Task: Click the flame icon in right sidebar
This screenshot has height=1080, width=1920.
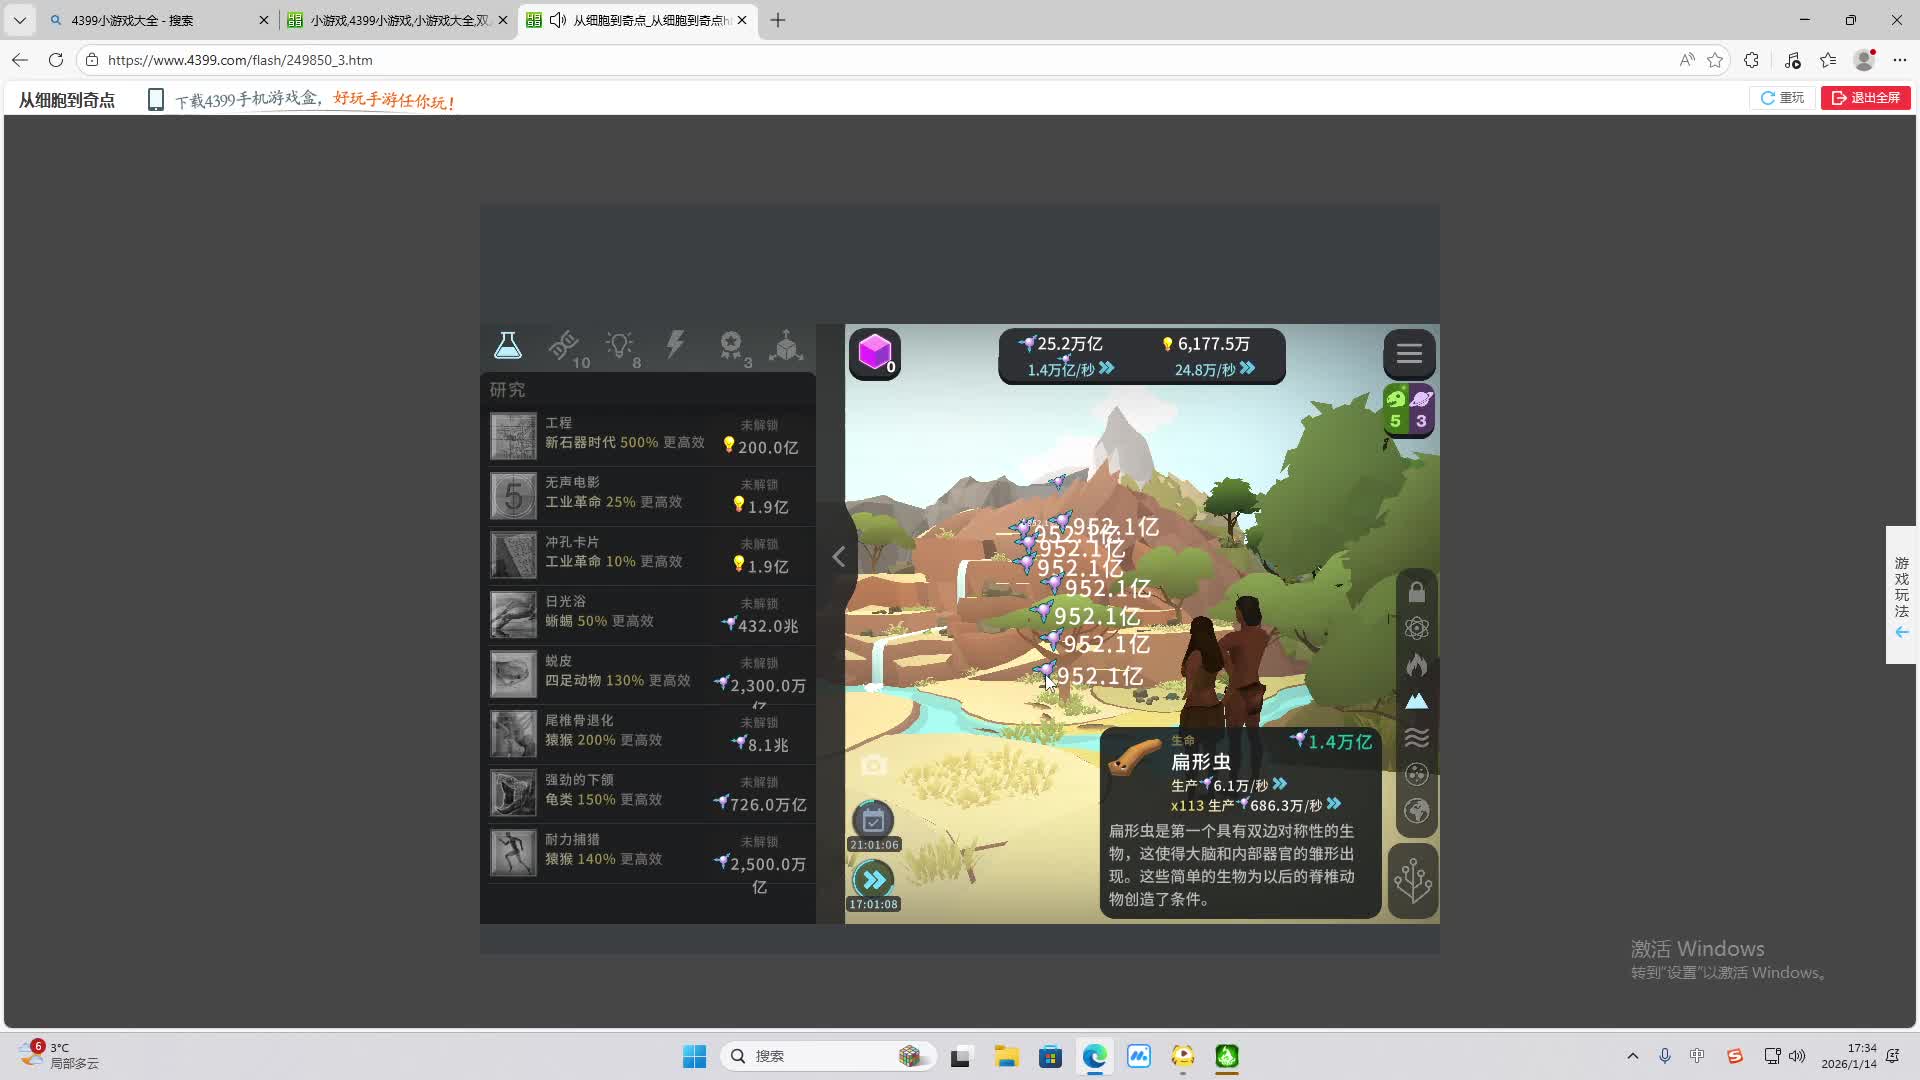Action: (x=1416, y=665)
